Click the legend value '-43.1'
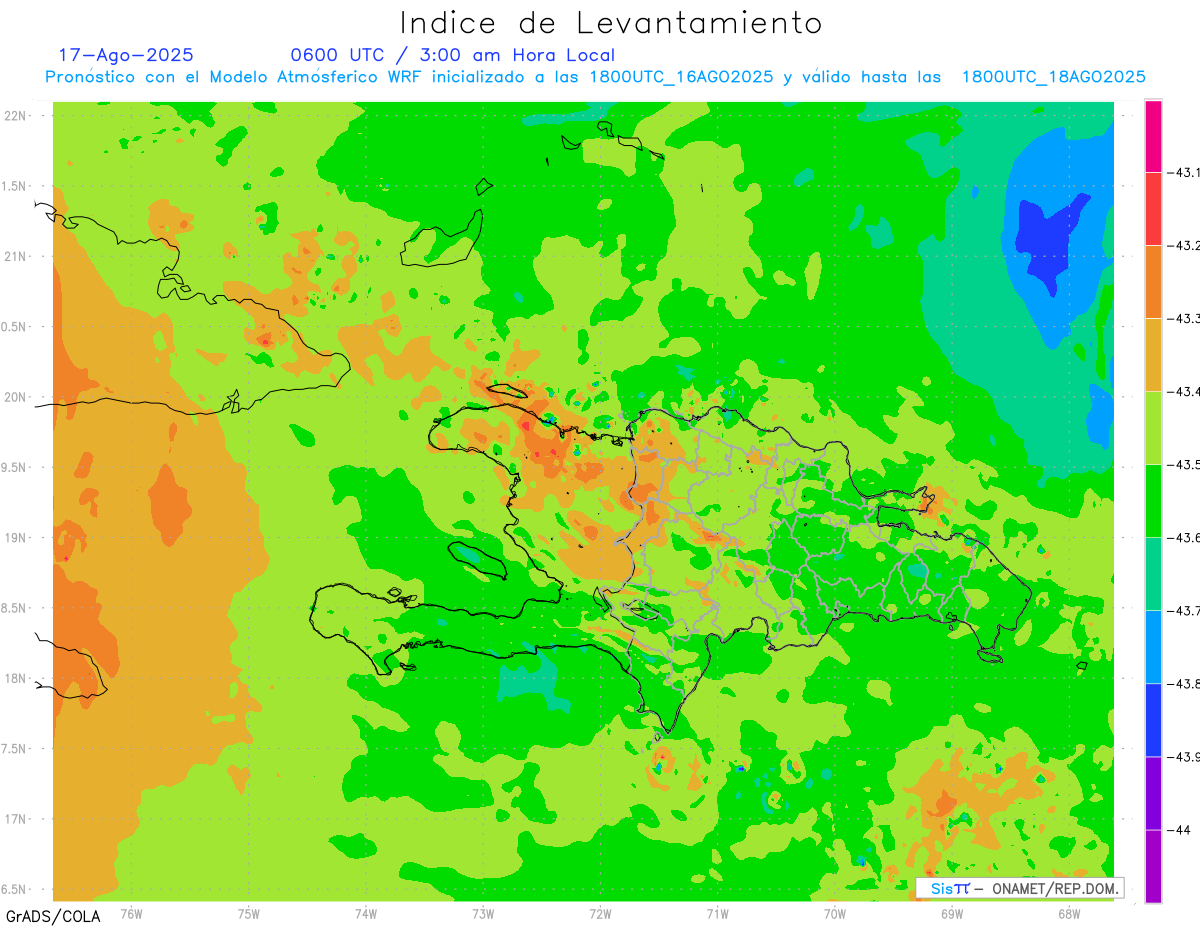Screen dimensions: 1200x927 point(1183,173)
